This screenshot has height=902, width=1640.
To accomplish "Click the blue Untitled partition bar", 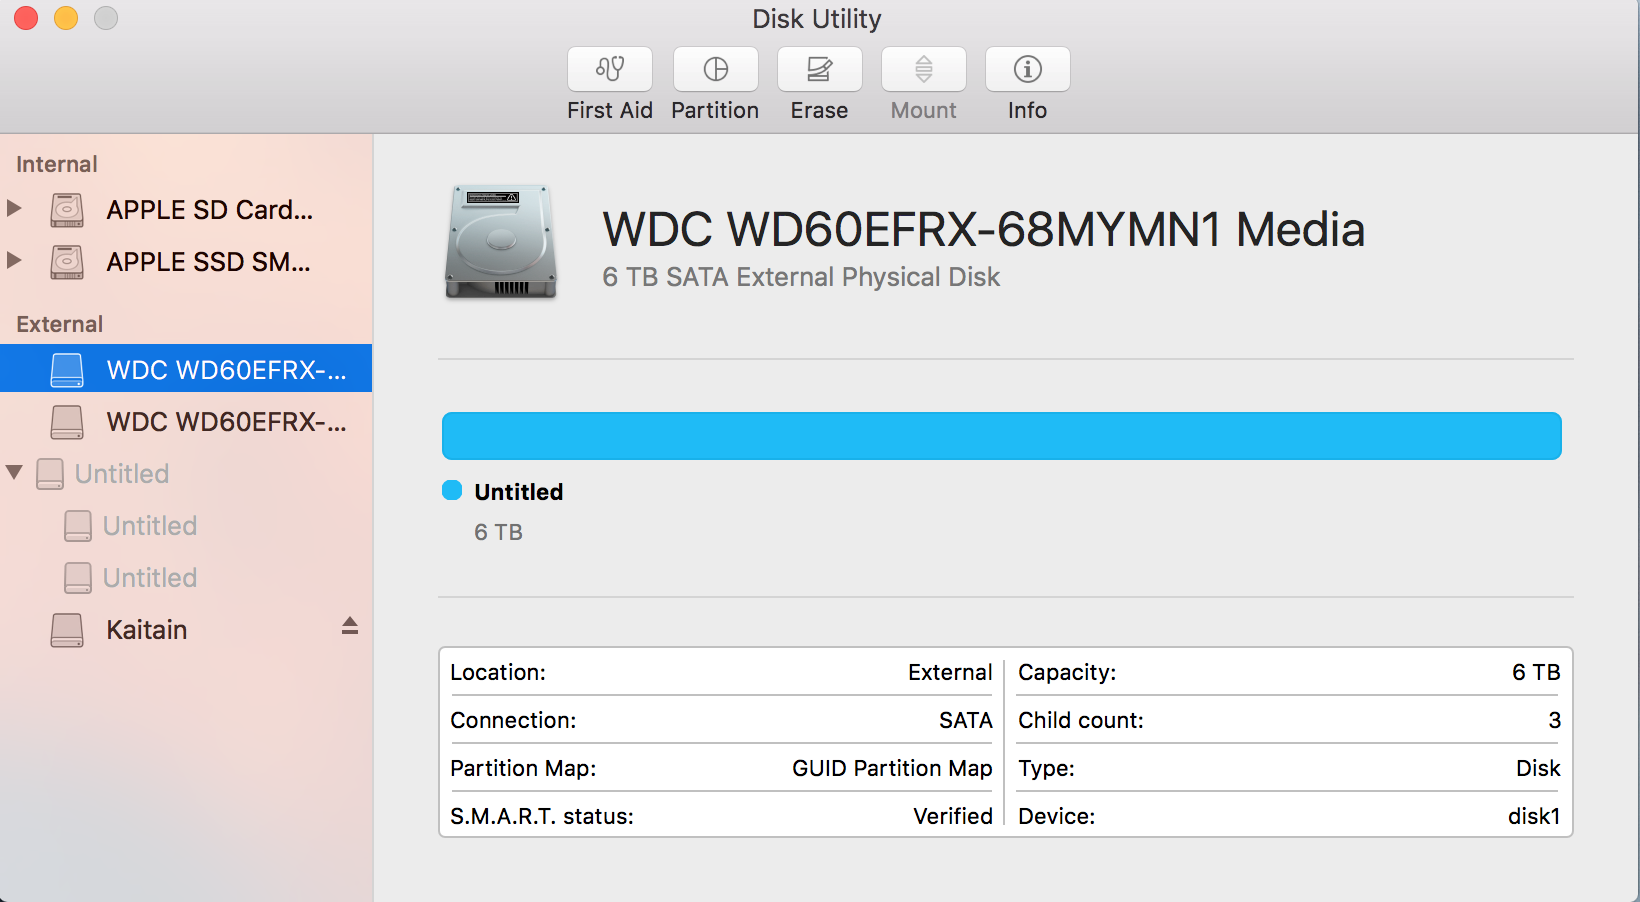I will 1002,436.
